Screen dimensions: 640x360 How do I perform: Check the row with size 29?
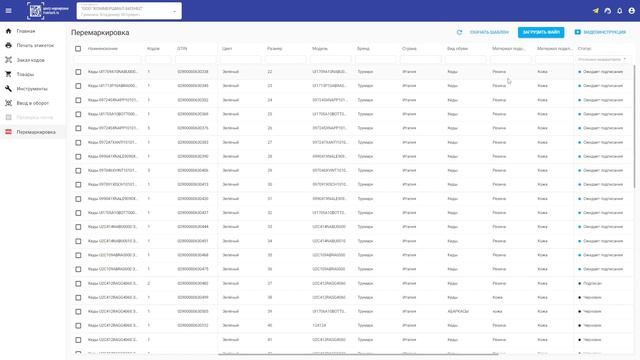[x=78, y=171]
